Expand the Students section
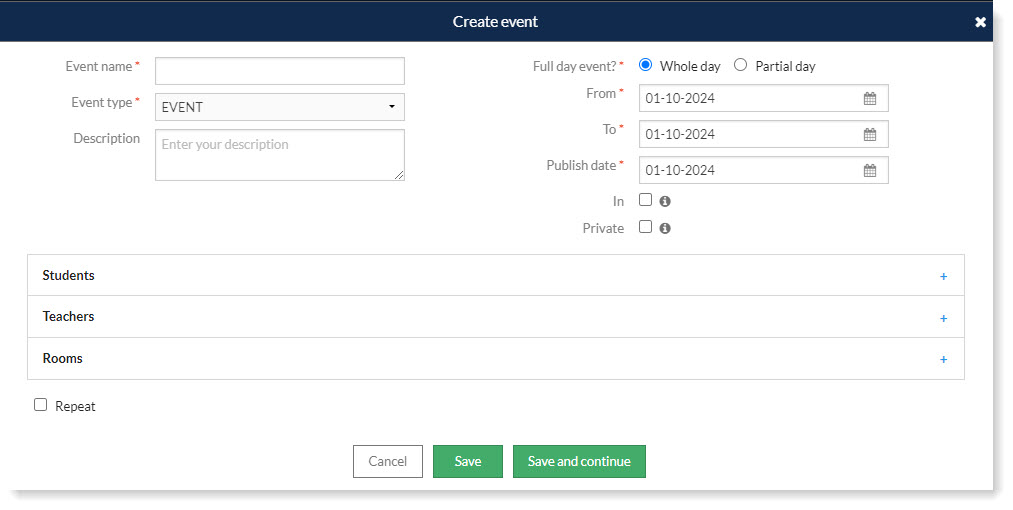Viewport: 1013px width, 510px height. (943, 276)
